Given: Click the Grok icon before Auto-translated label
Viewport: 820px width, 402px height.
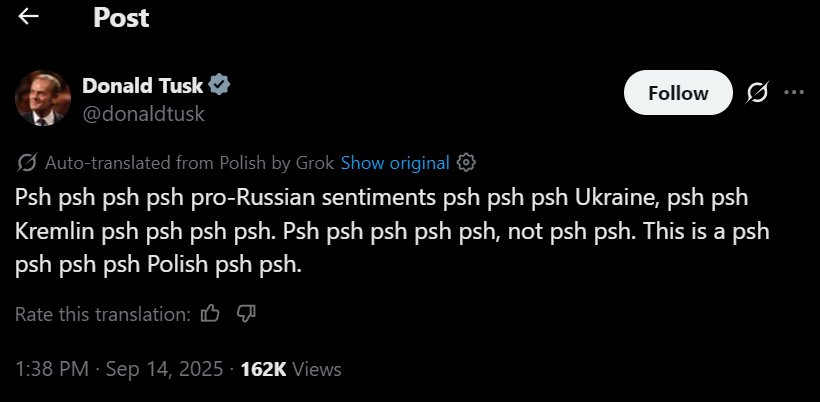Looking at the screenshot, I should coord(27,163).
